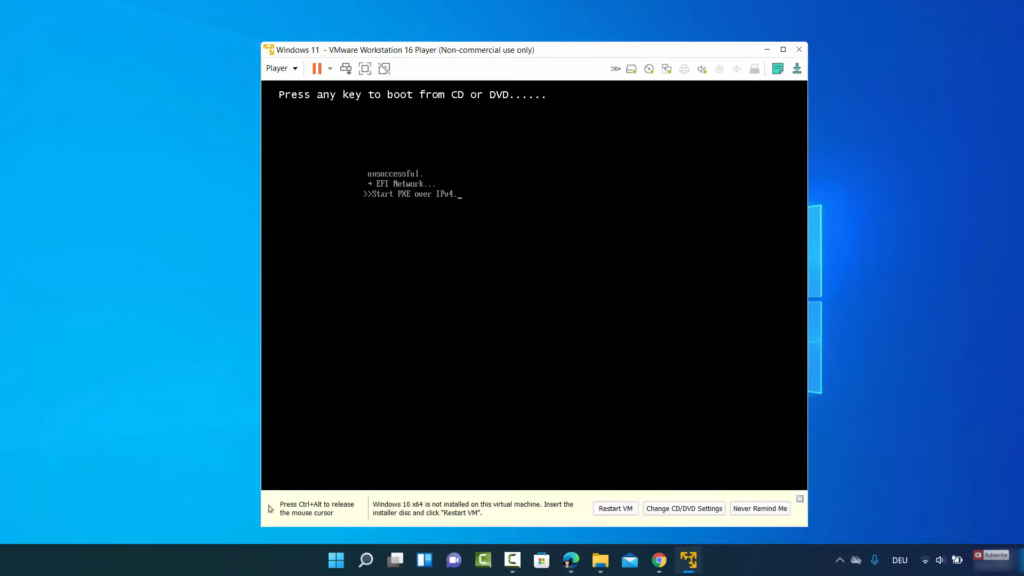Click inside the black VM console screen
The image size is (1024, 576).
[534, 320]
